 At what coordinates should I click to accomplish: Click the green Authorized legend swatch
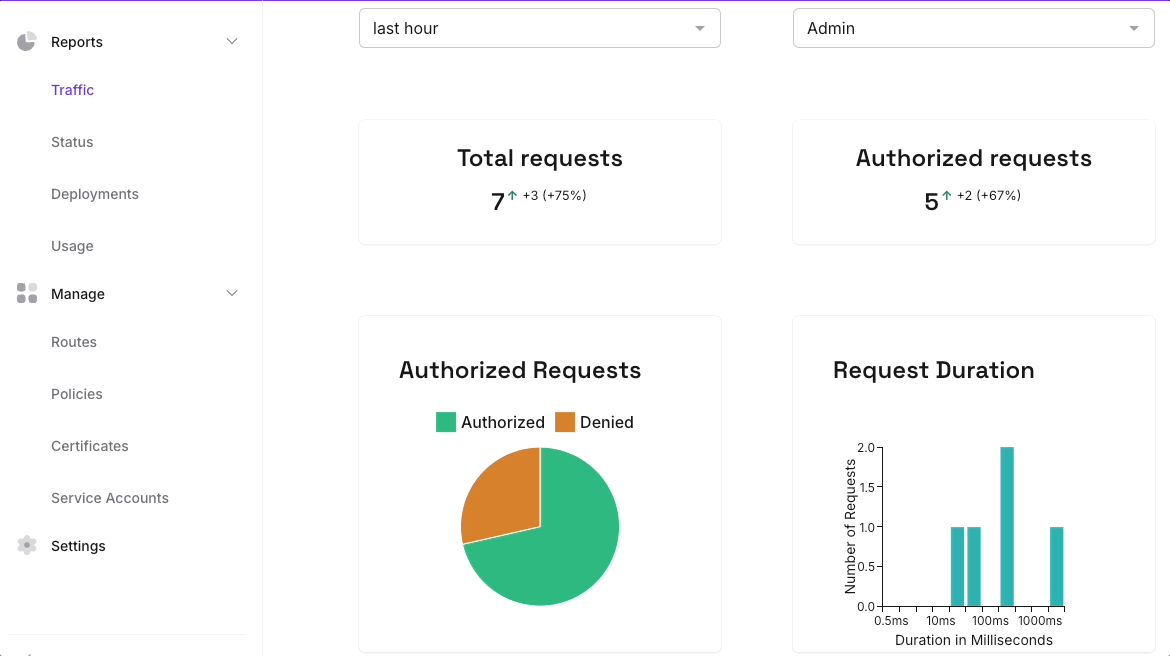(x=444, y=422)
